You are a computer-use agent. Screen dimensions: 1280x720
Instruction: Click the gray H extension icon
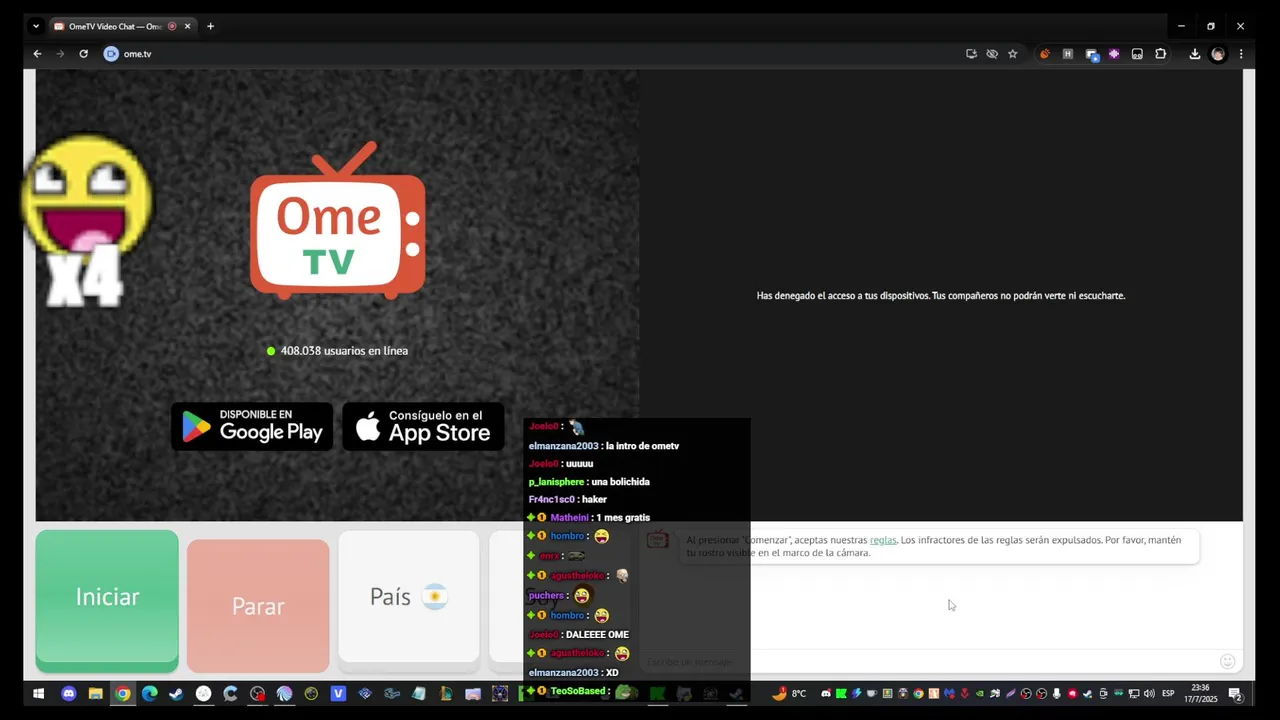coord(1067,54)
